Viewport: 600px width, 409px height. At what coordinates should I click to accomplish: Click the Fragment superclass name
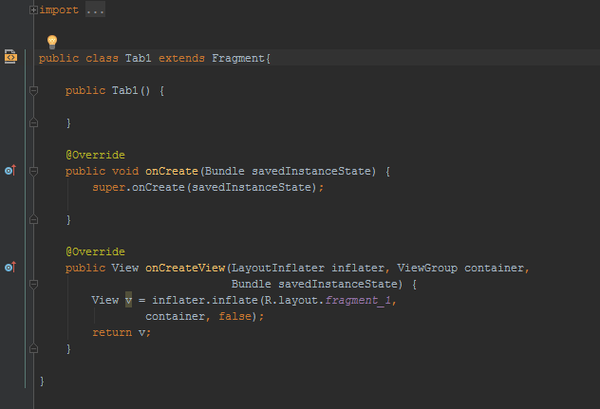(238, 58)
